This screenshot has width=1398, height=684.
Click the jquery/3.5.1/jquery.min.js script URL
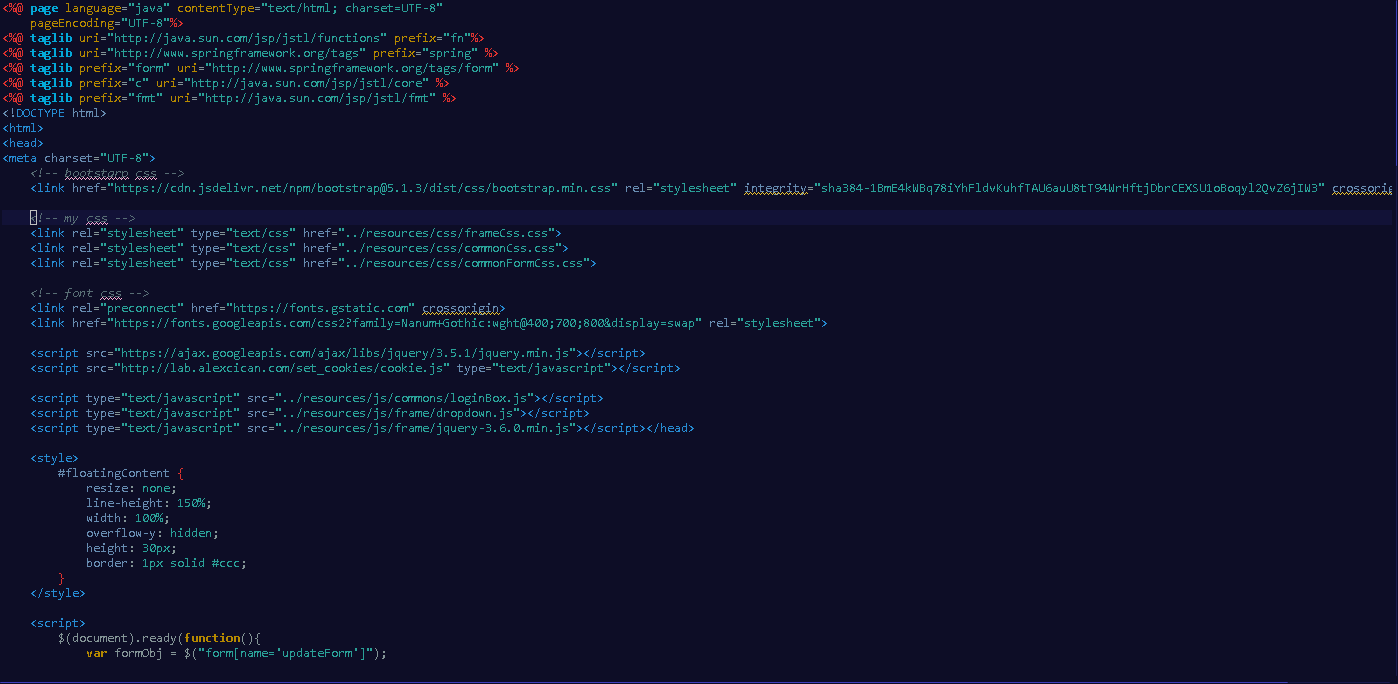coord(345,353)
